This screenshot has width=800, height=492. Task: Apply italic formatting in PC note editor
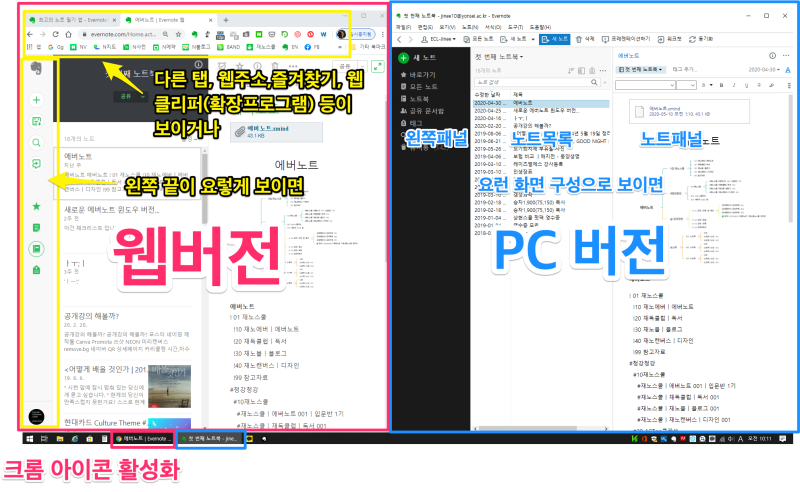pos(734,85)
